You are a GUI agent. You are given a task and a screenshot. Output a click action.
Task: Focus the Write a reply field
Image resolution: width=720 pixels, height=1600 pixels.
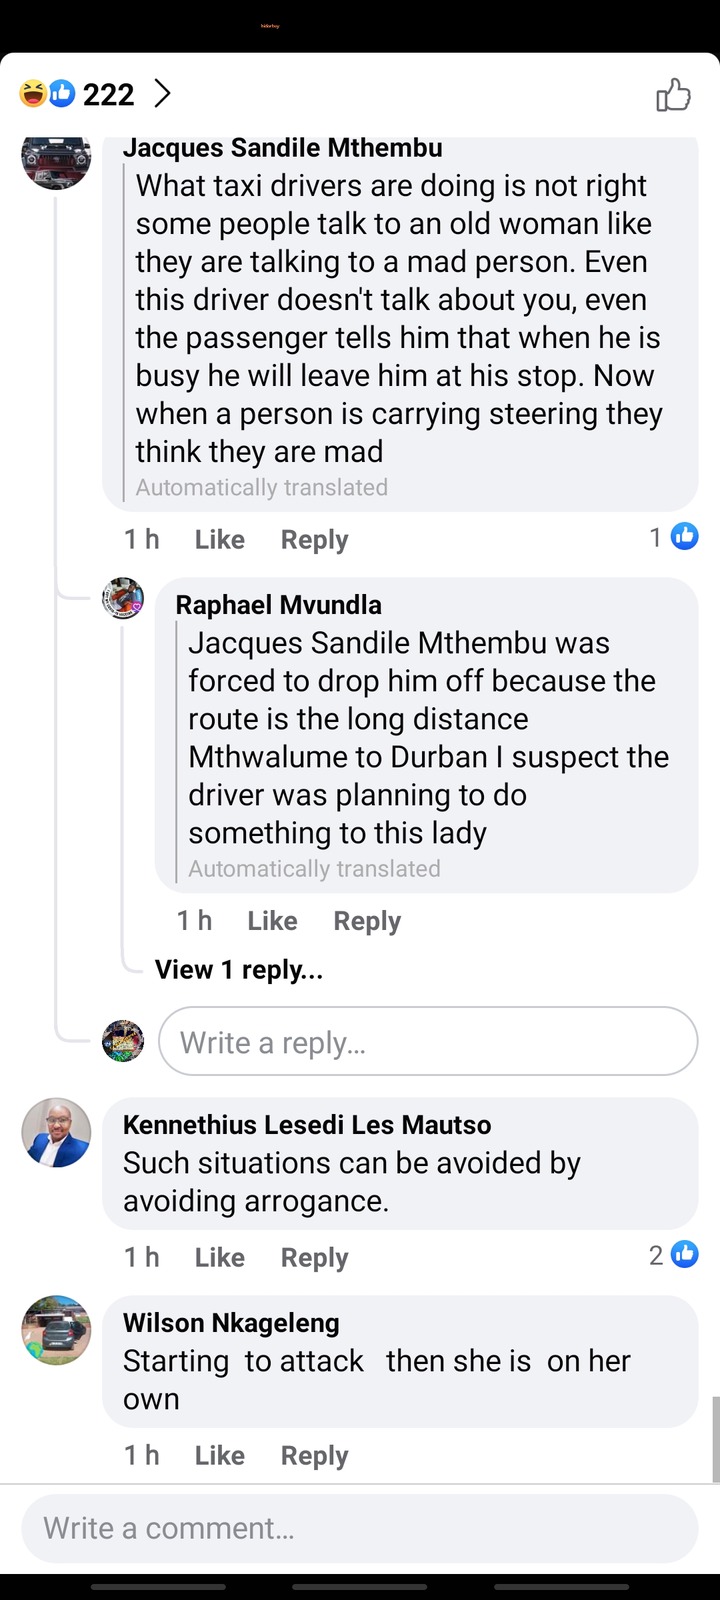click(428, 1042)
